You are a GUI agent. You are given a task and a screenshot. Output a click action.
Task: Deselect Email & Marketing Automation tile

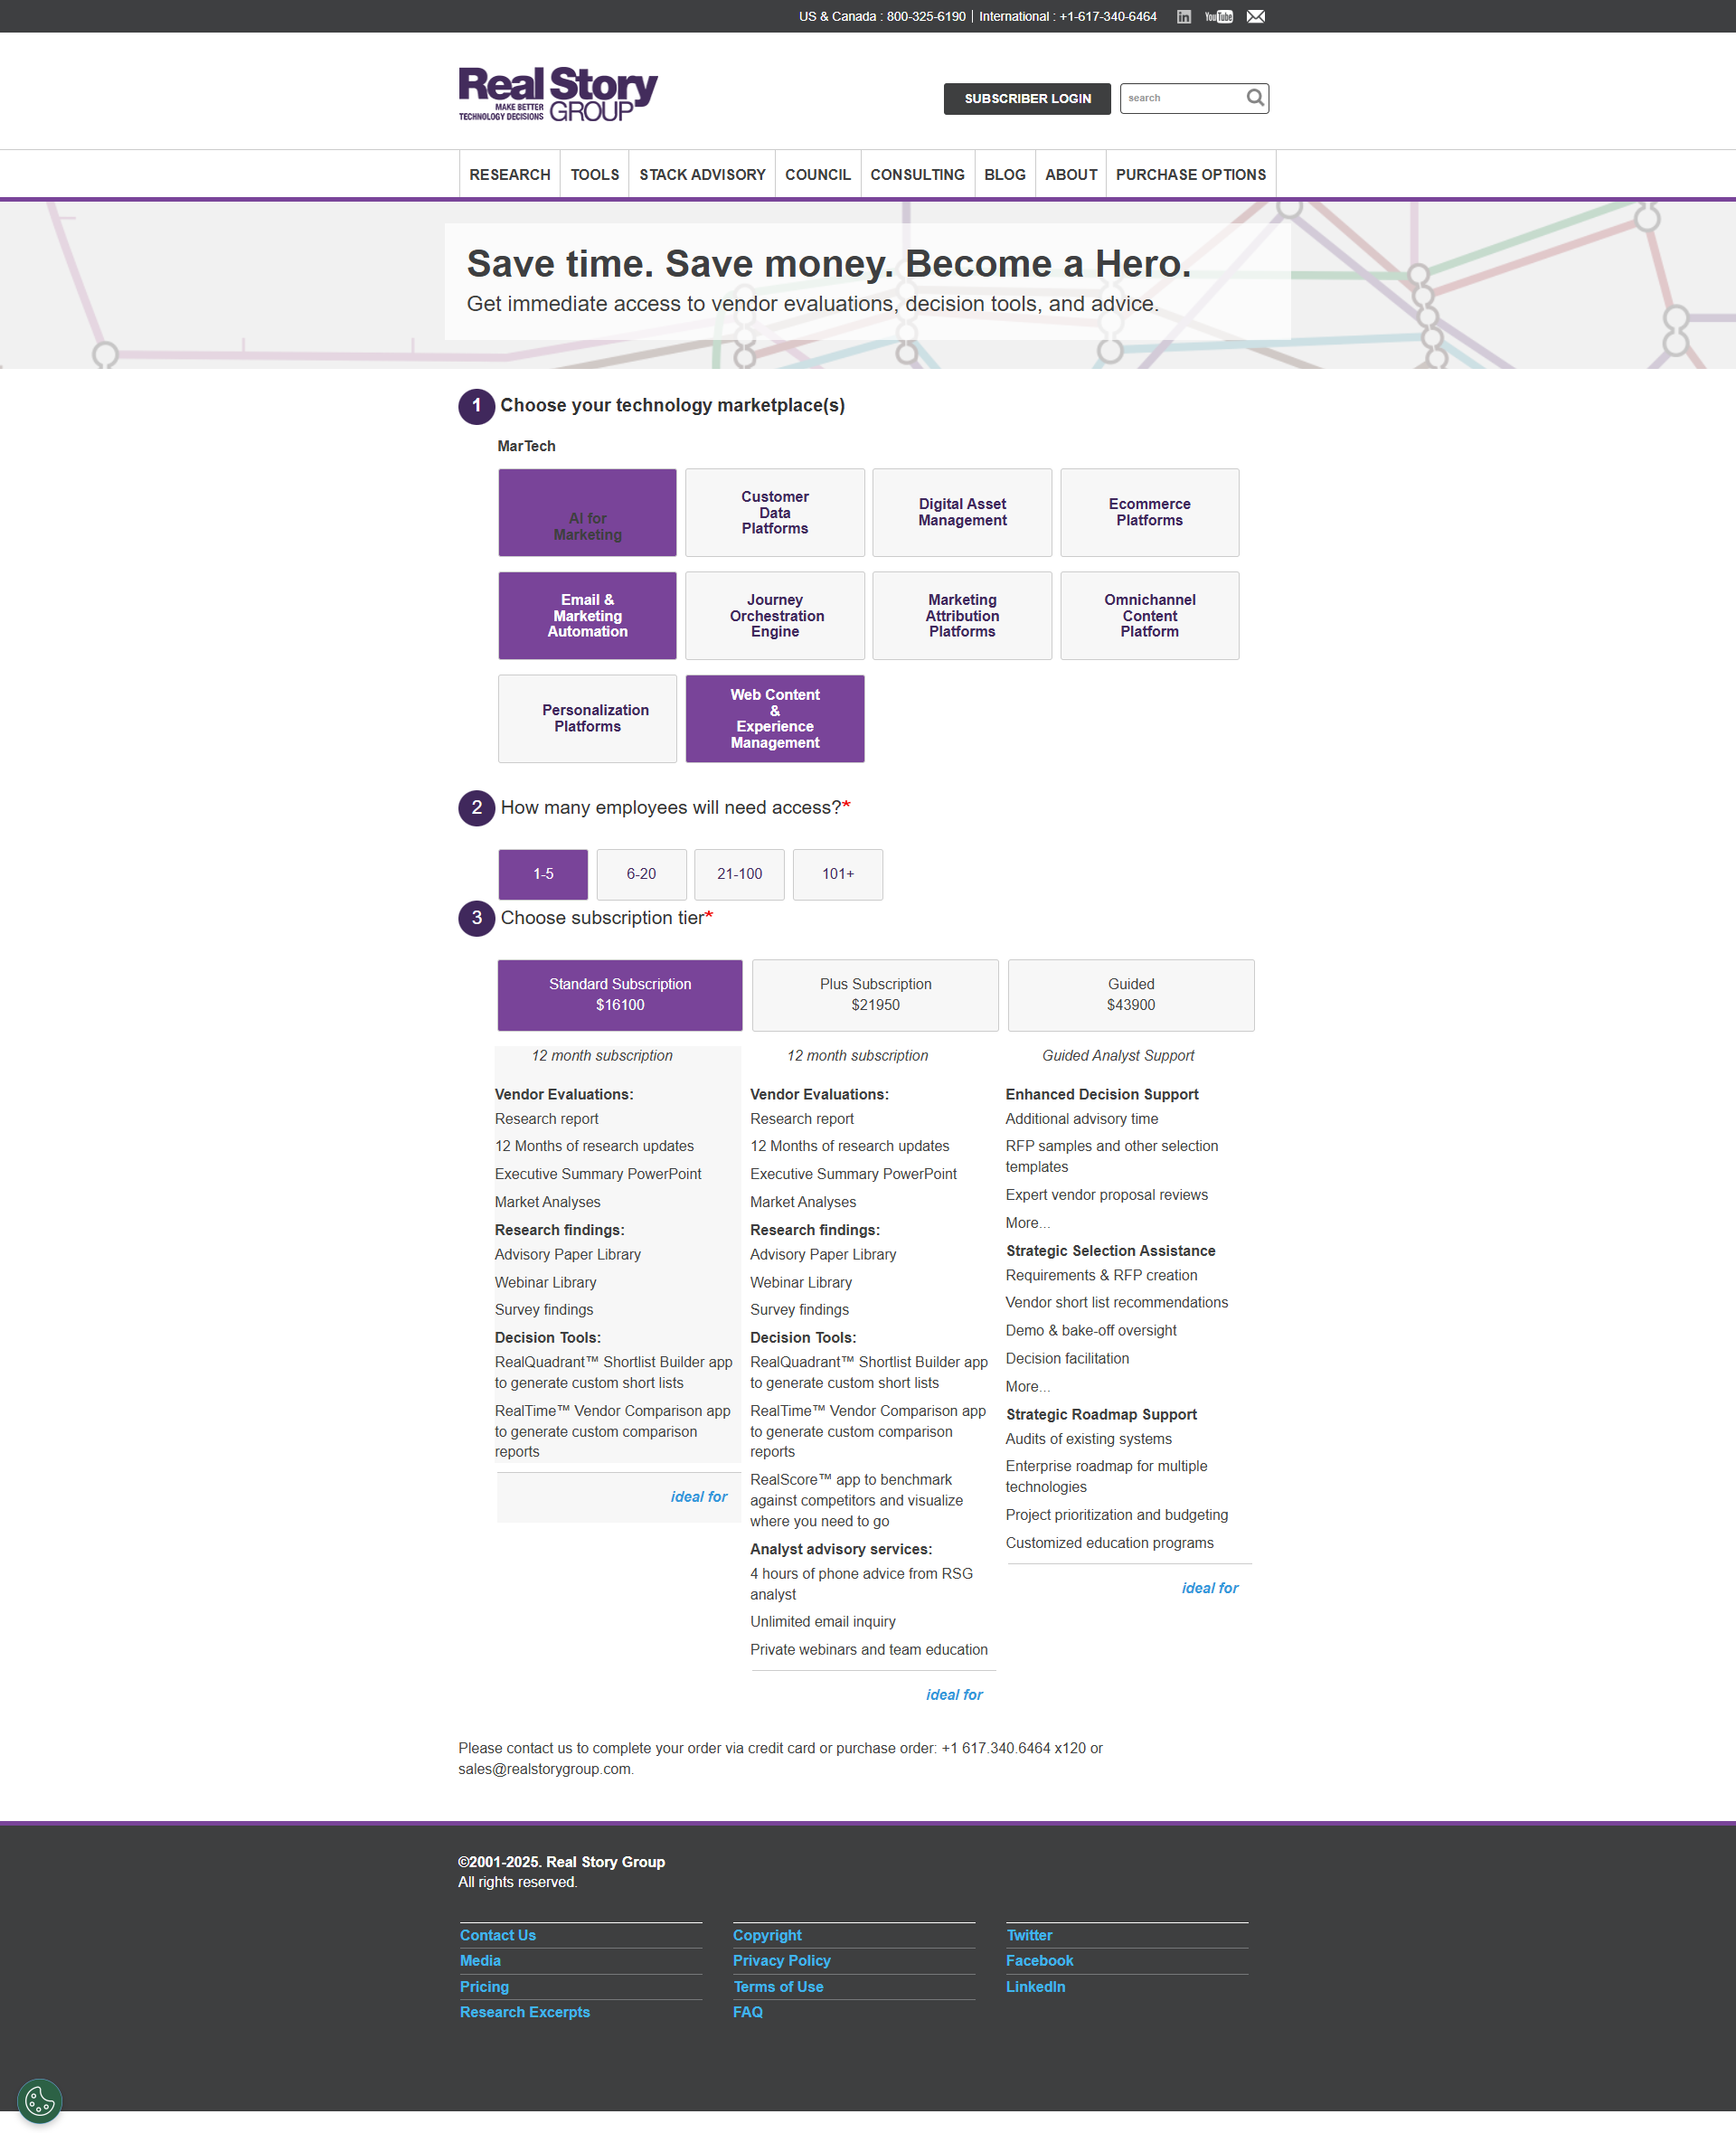click(x=587, y=615)
